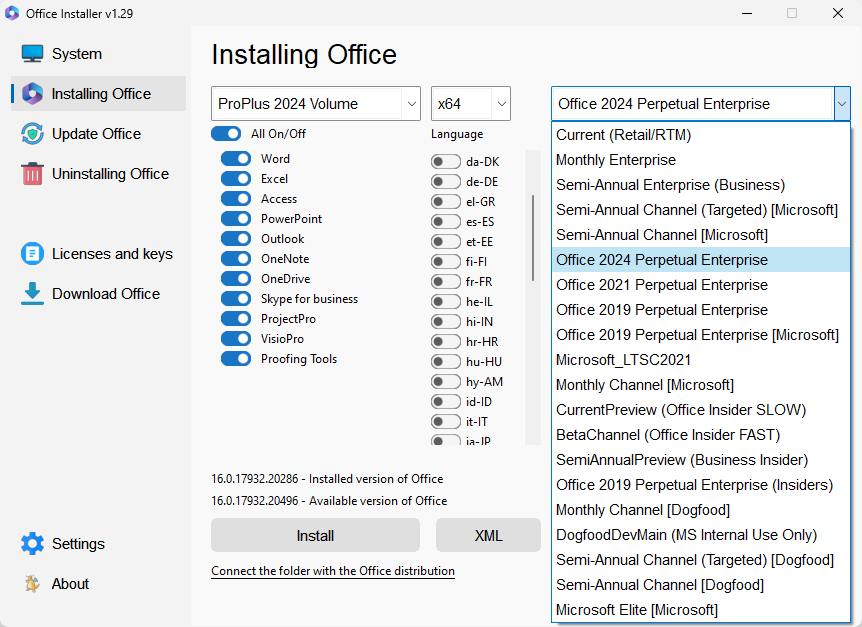Select DogfoodDevMain (MS Internal Use Only)
Image resolution: width=862 pixels, height=627 pixels.
pyautogui.click(x=700, y=535)
